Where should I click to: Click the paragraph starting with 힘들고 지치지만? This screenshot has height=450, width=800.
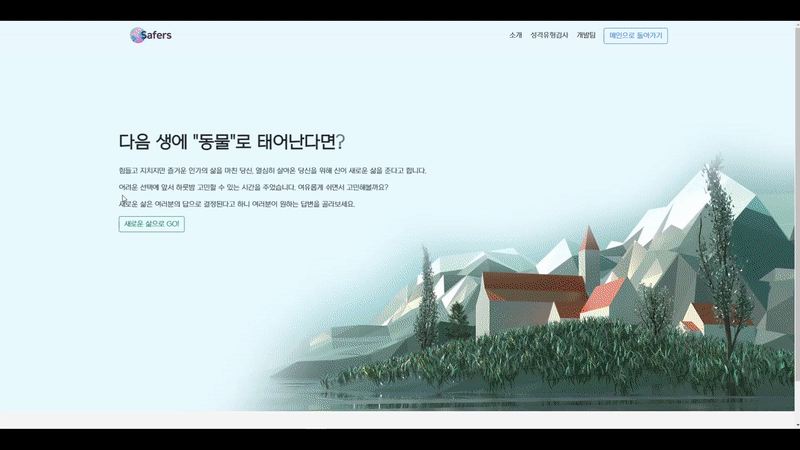pyautogui.click(x=272, y=171)
